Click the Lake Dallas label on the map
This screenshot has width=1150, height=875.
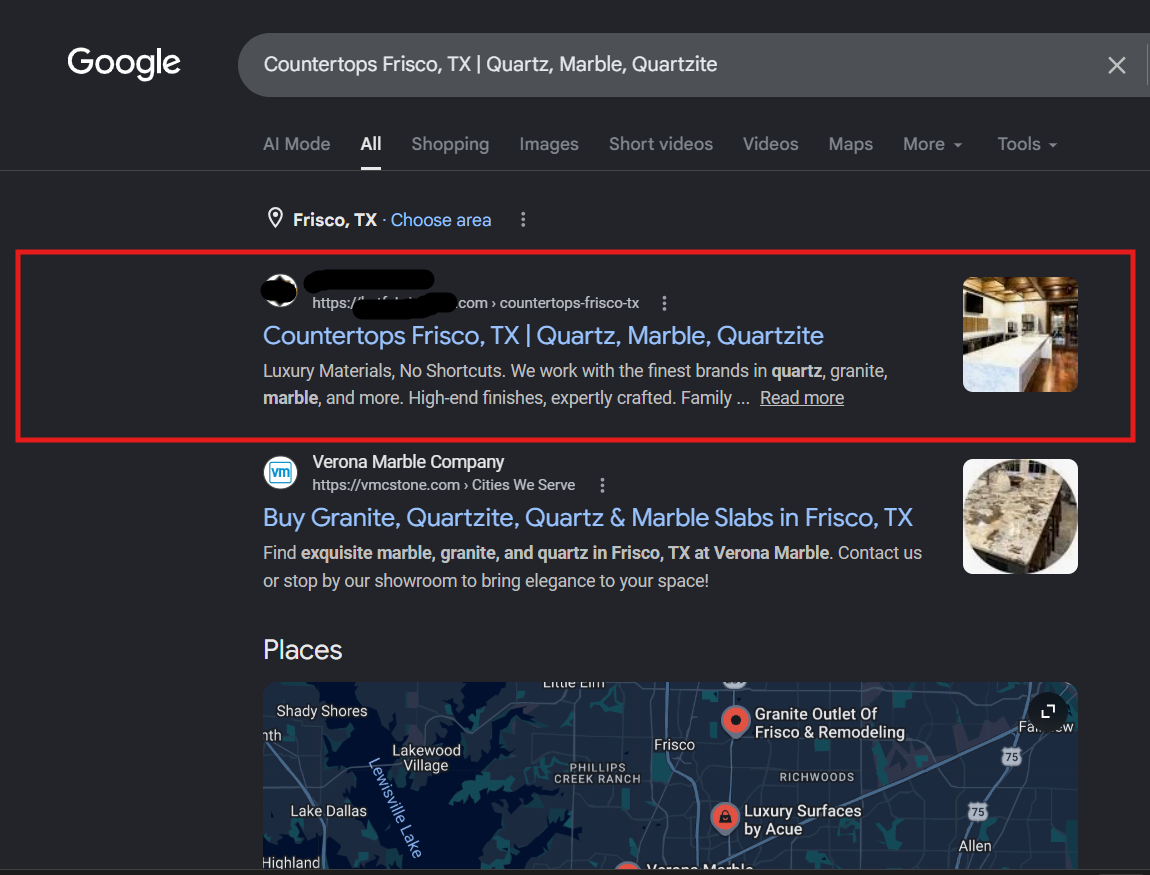[328, 811]
